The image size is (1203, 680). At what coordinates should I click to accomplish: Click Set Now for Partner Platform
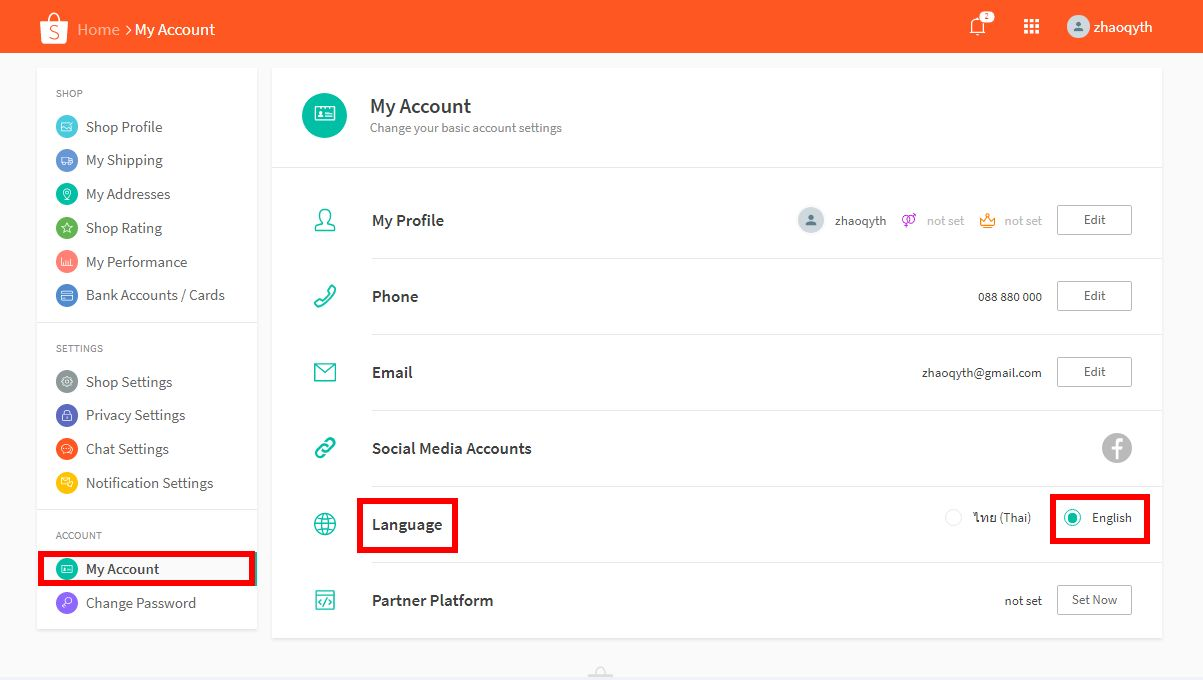point(1093,599)
